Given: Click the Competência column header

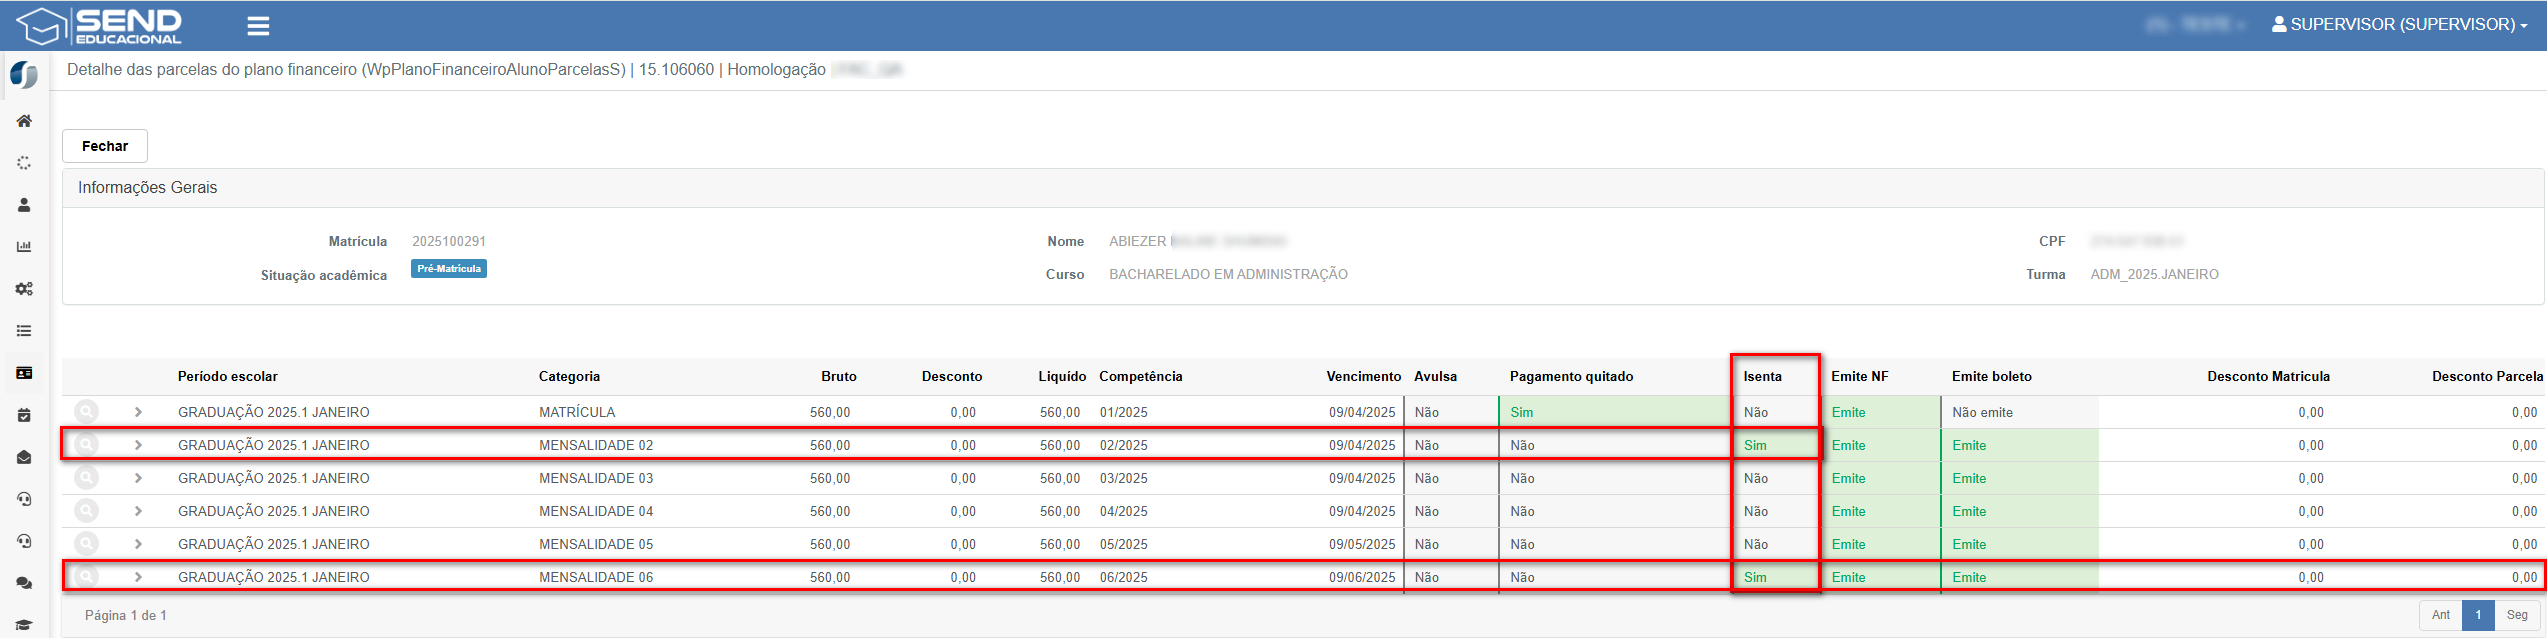Looking at the screenshot, I should pyautogui.click(x=1141, y=377).
